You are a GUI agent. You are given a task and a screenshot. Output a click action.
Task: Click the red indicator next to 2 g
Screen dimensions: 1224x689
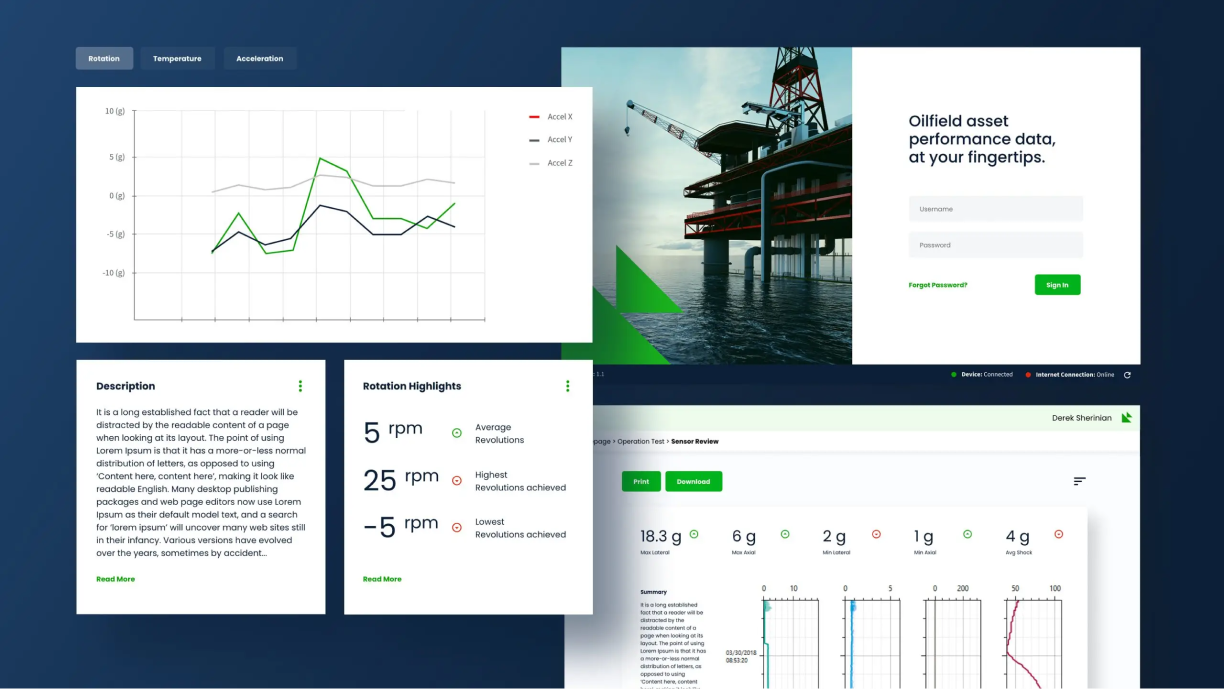[x=876, y=535]
